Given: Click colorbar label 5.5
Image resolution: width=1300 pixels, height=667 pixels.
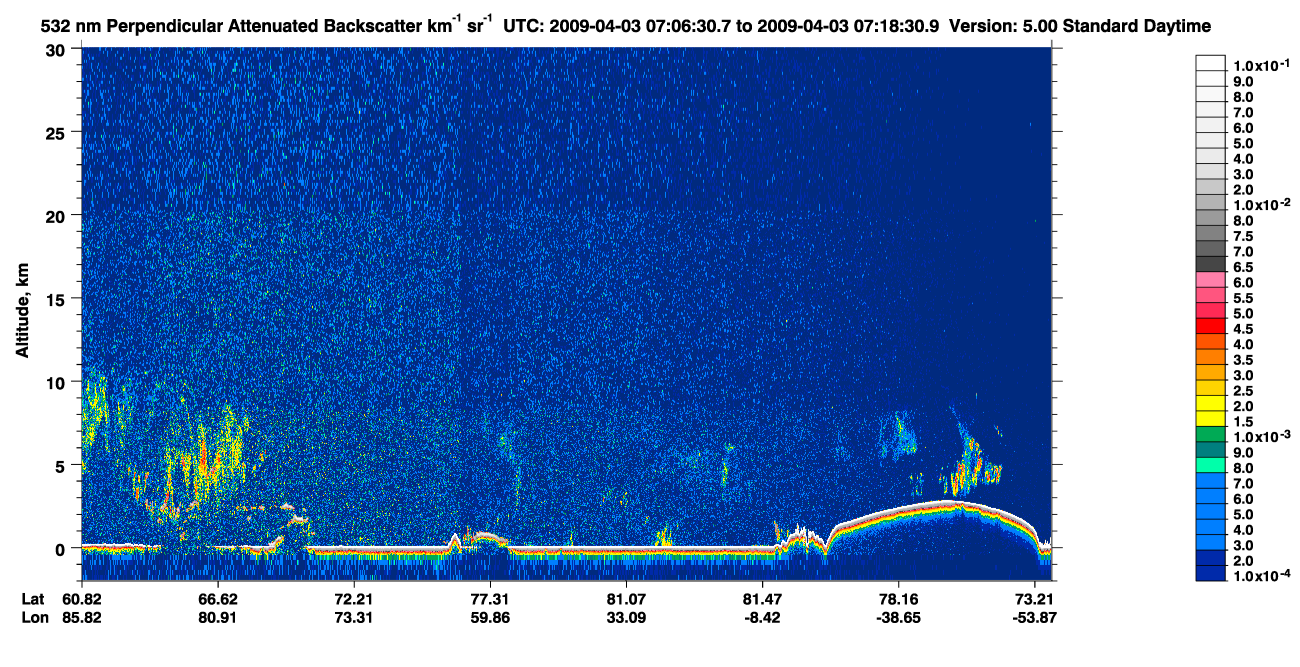Looking at the screenshot, I should (x=1244, y=298).
